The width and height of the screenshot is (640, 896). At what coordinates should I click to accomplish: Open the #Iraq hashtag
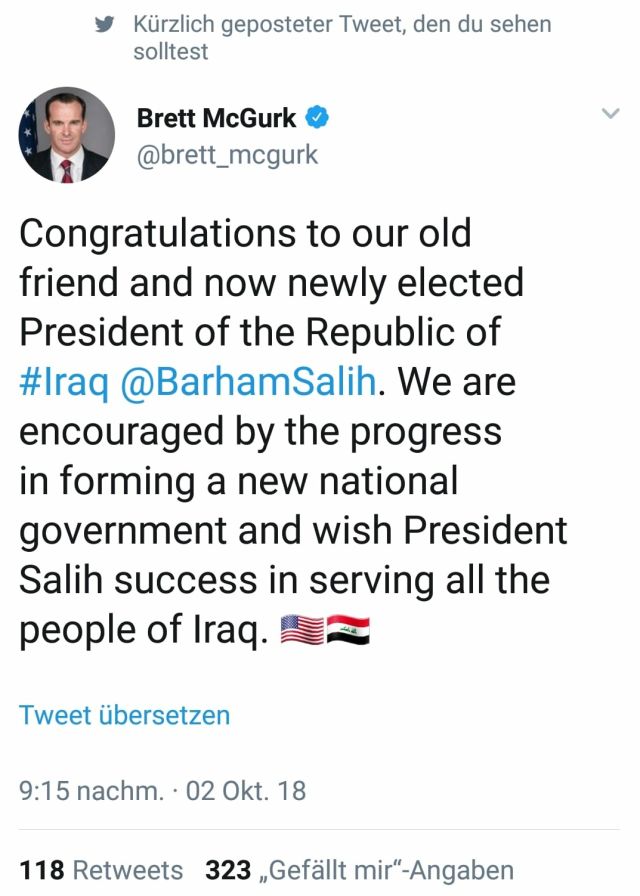(x=64, y=382)
